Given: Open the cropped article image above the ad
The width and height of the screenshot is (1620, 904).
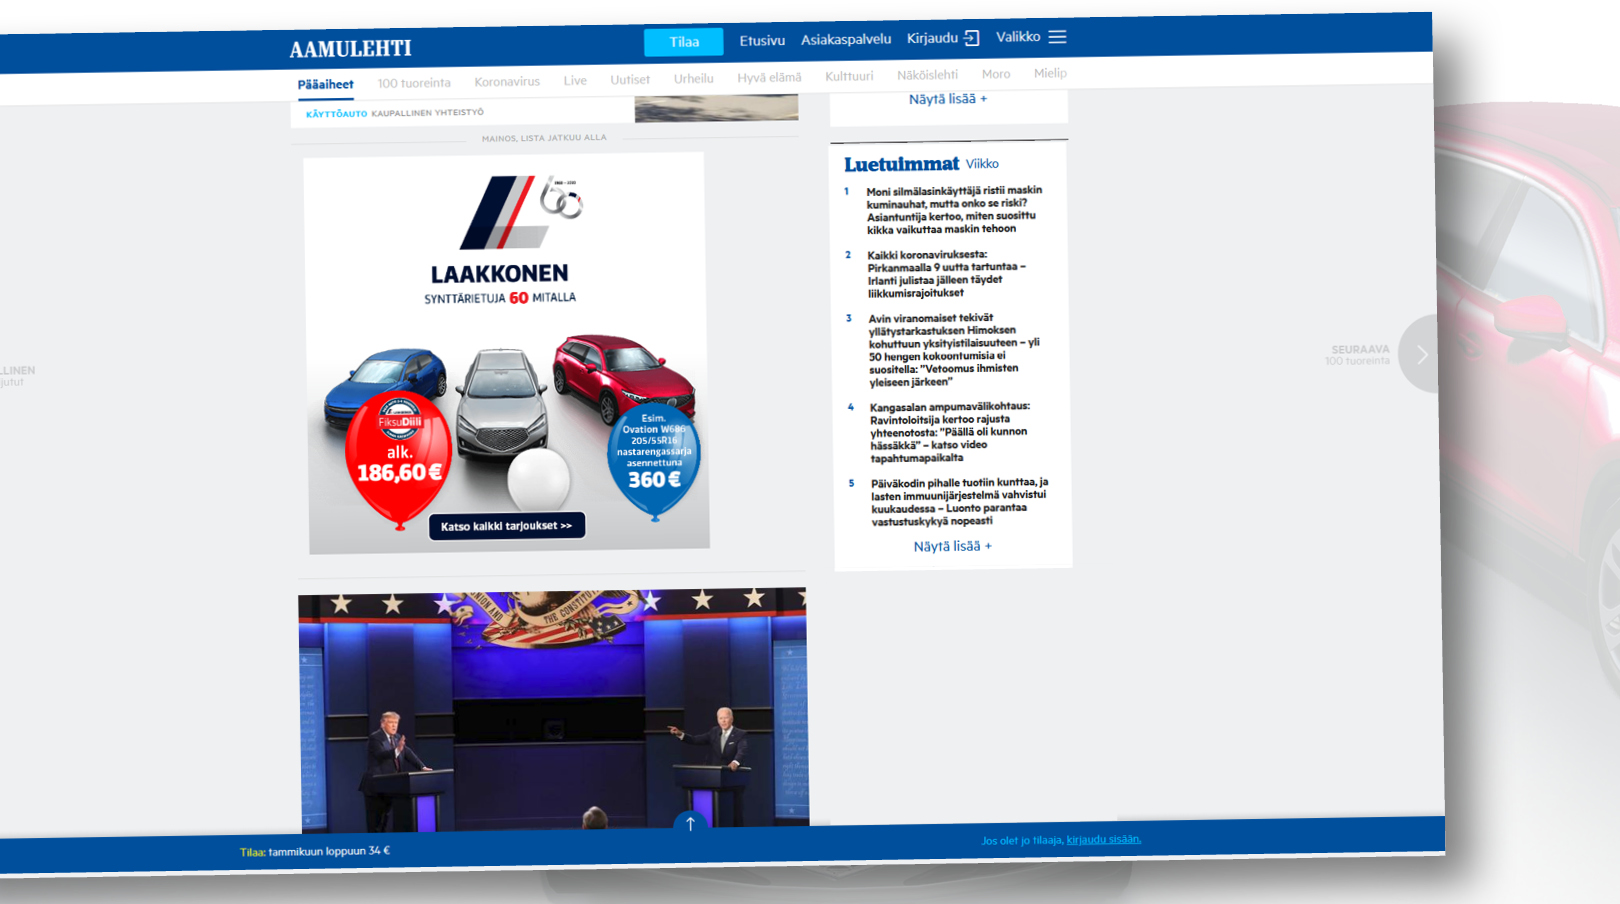Looking at the screenshot, I should pos(716,108).
